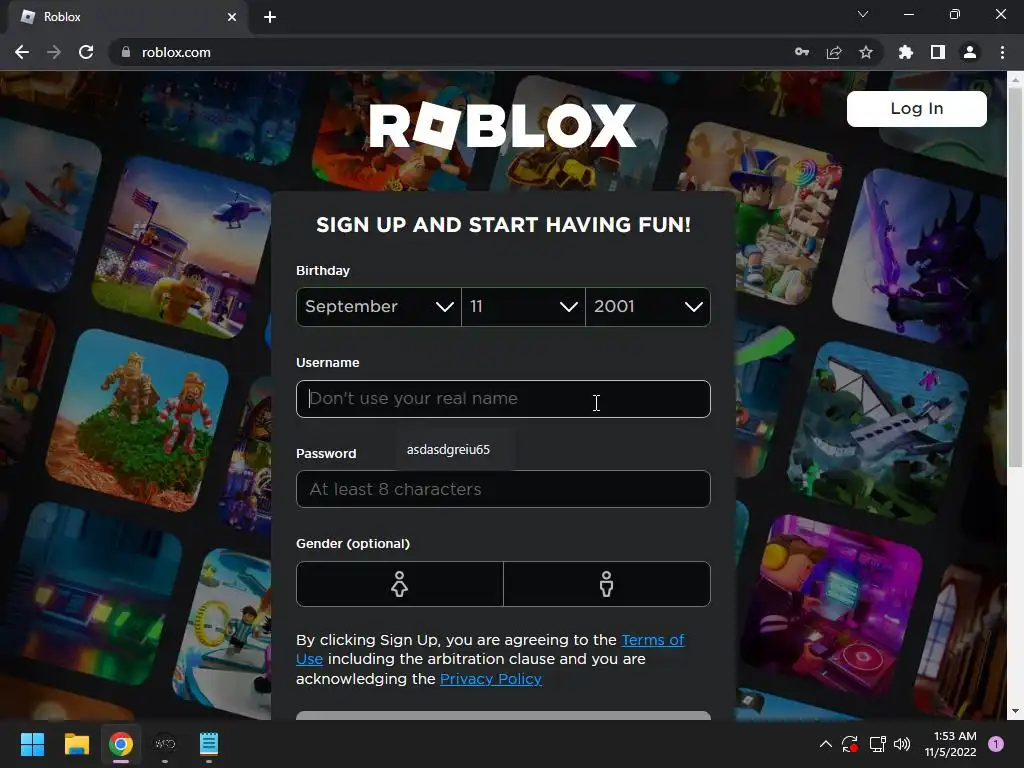This screenshot has width=1024, height=768.
Task: Select the female gender icon
Action: (400, 584)
